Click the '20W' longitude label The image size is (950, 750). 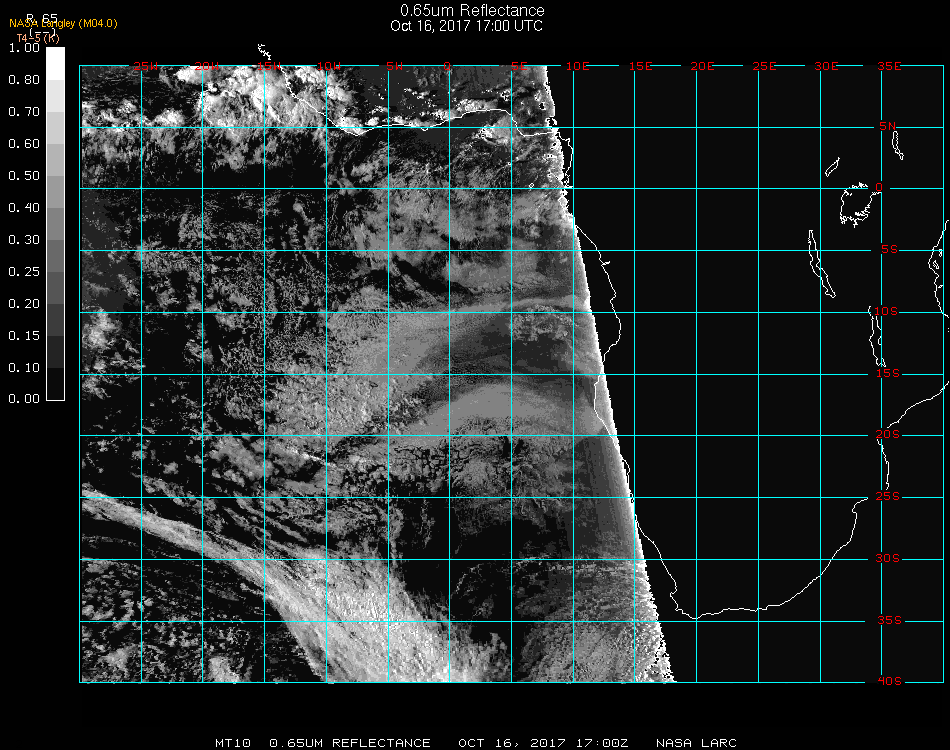(x=207, y=66)
